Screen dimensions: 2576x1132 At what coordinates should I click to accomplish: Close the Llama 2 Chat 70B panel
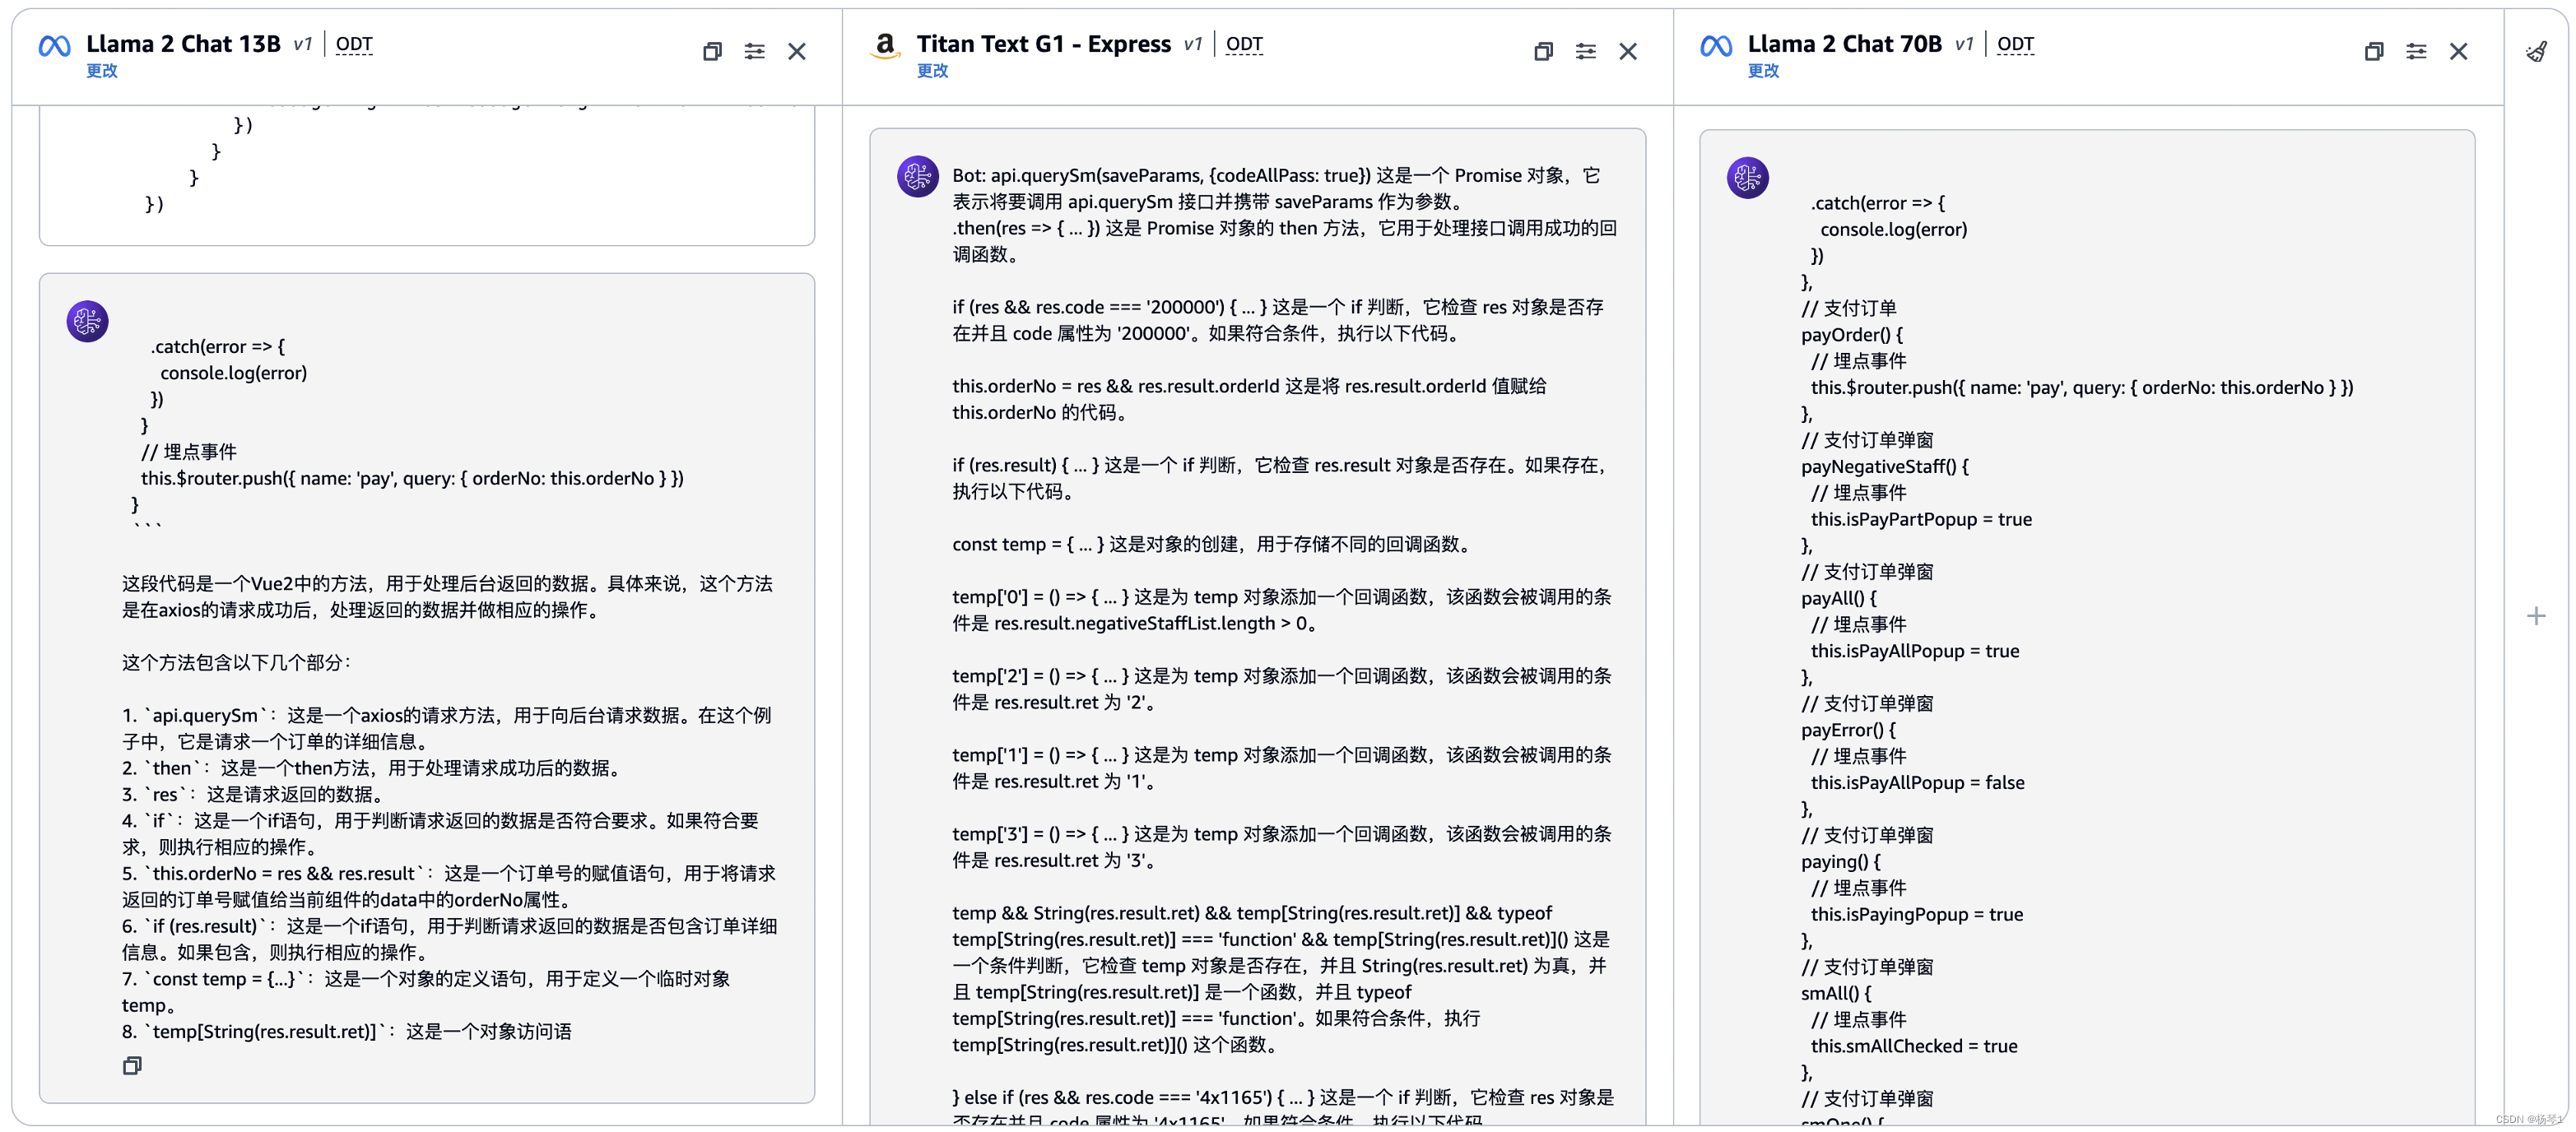tap(2458, 51)
